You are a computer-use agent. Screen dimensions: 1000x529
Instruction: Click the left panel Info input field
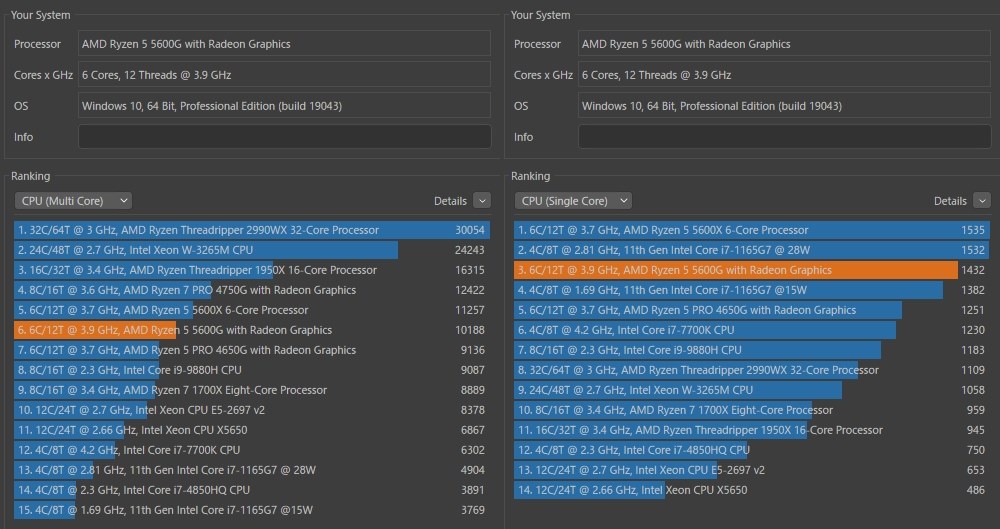coord(284,137)
